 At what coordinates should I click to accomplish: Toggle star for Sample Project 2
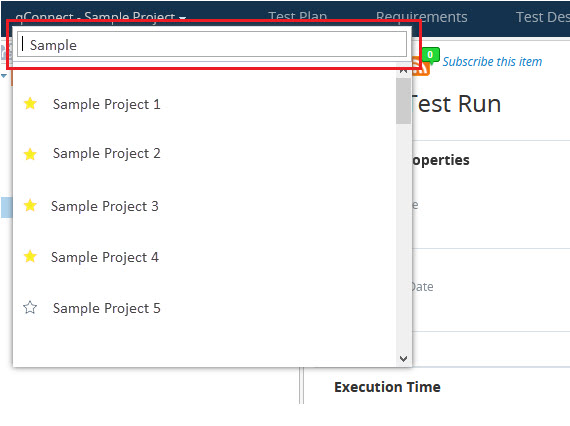(x=30, y=154)
